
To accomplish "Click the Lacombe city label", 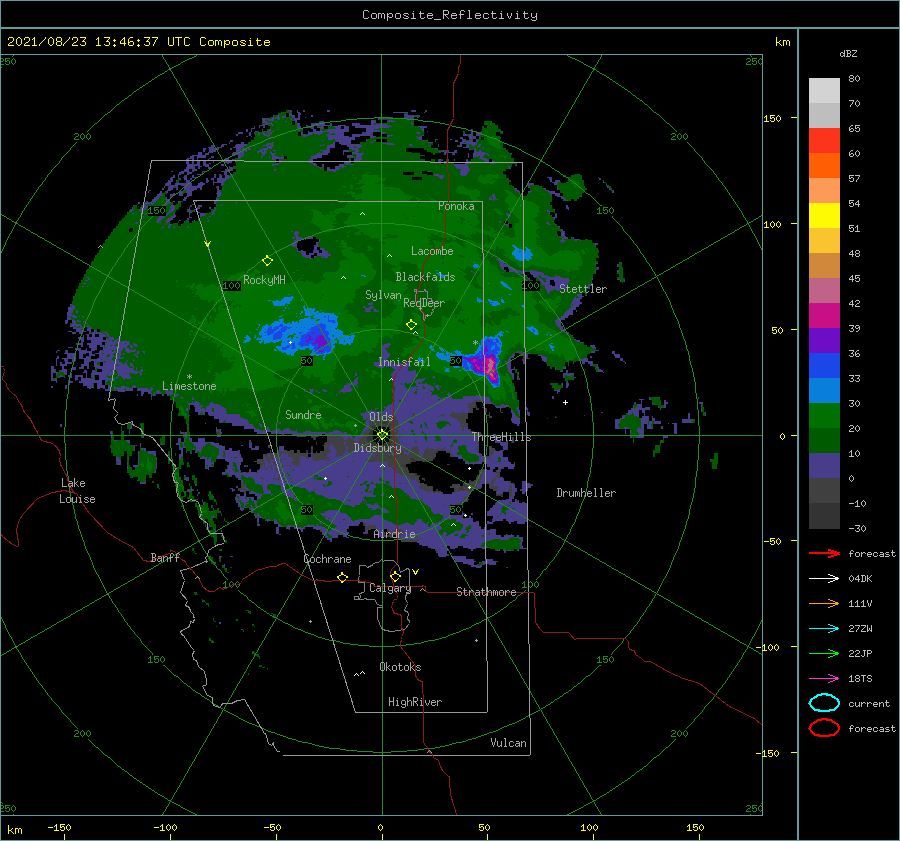I will click(432, 251).
